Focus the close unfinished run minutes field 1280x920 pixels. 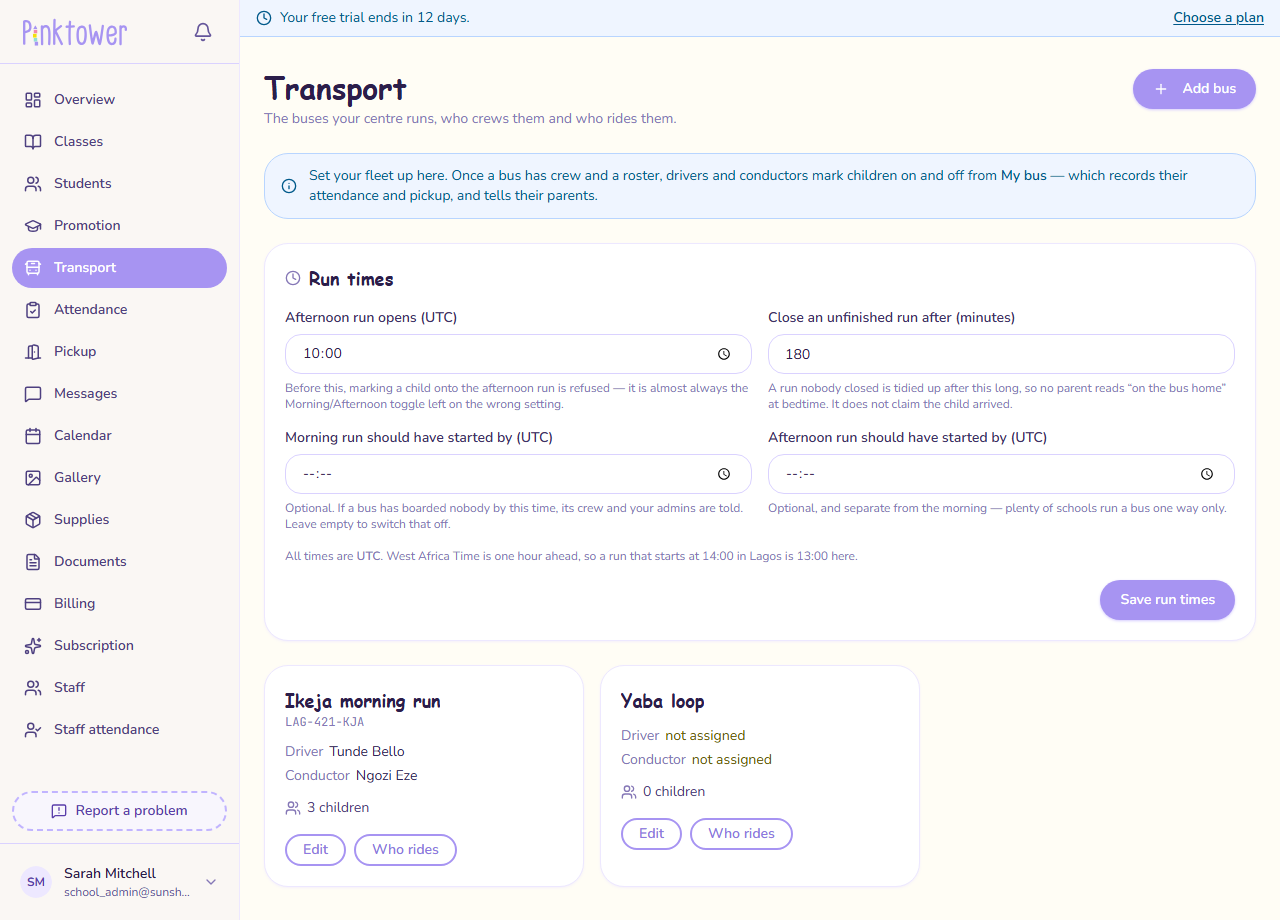pyautogui.click(x=1001, y=354)
